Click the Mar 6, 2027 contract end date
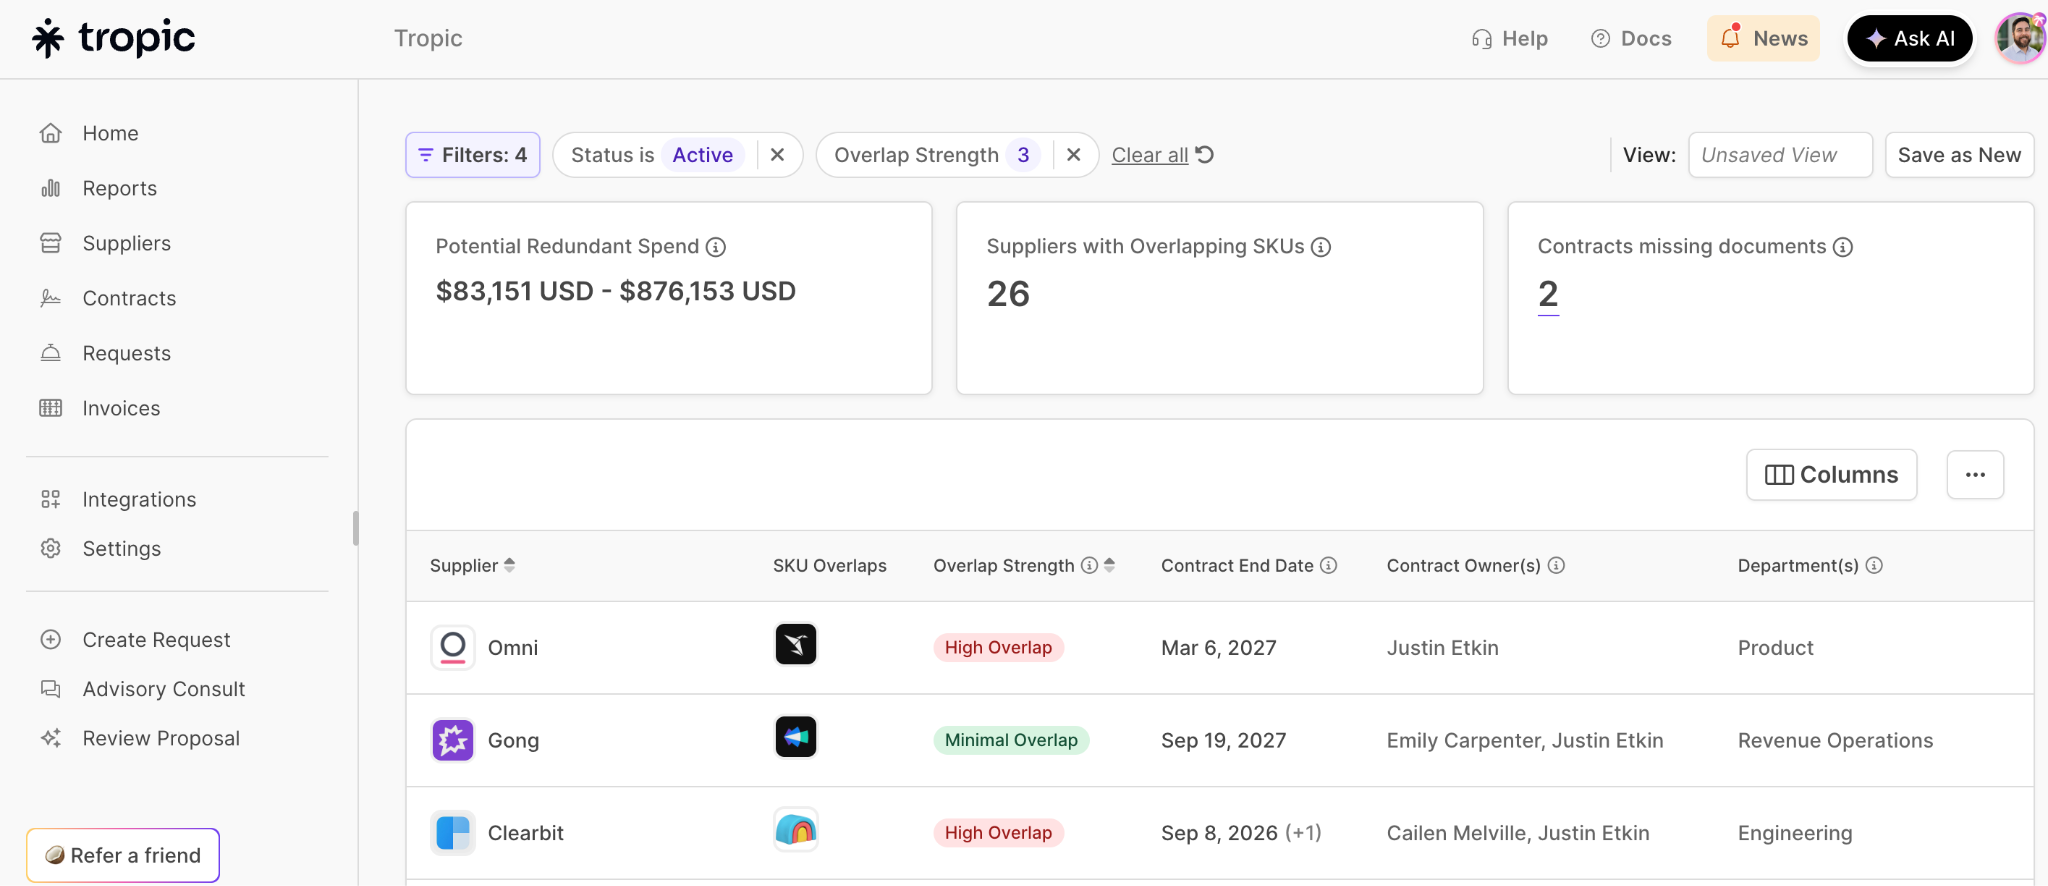This screenshot has width=2048, height=886. coord(1218,648)
